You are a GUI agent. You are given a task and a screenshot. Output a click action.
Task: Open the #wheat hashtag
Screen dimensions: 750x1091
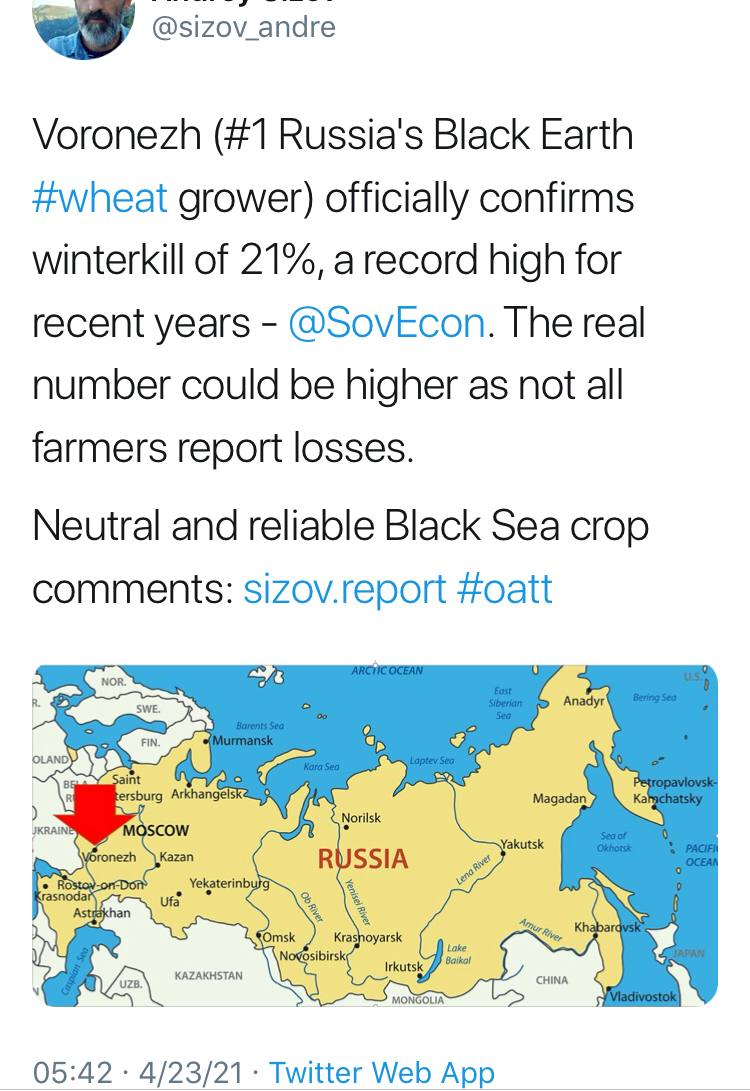100,198
